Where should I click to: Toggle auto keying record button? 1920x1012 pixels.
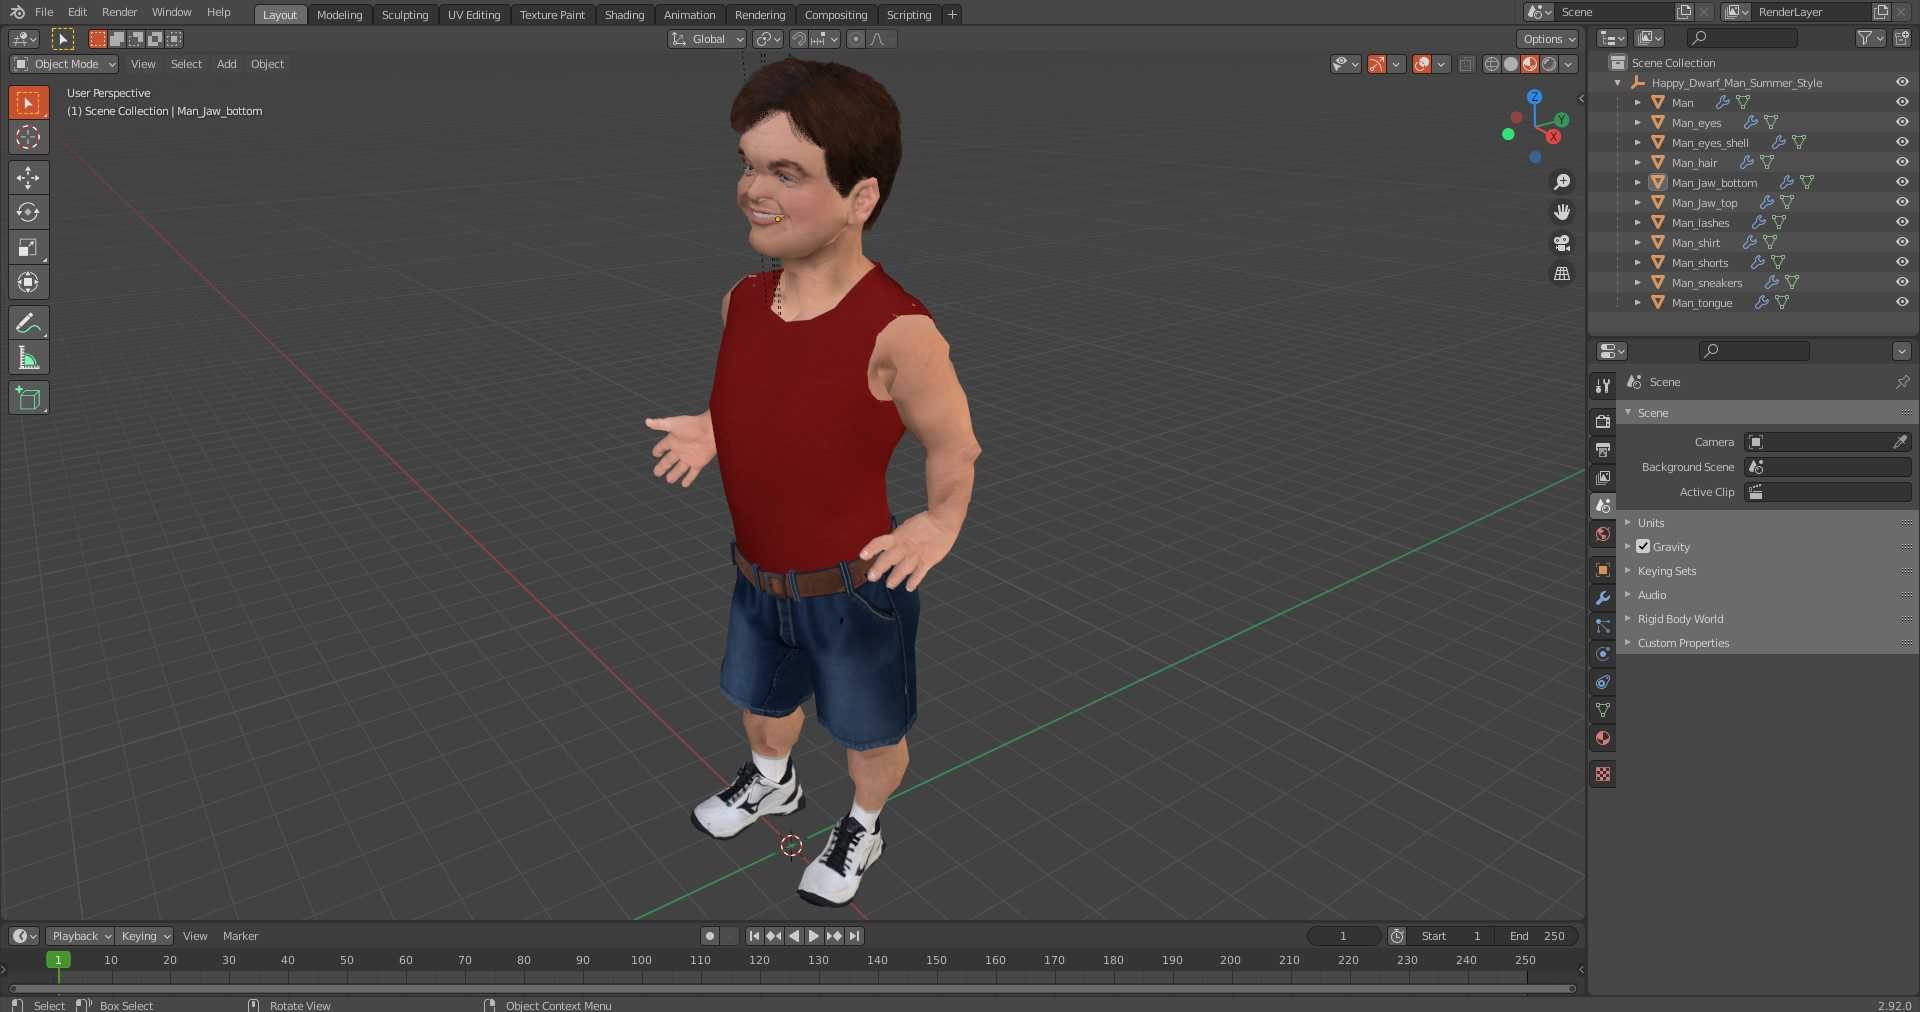[710, 936]
